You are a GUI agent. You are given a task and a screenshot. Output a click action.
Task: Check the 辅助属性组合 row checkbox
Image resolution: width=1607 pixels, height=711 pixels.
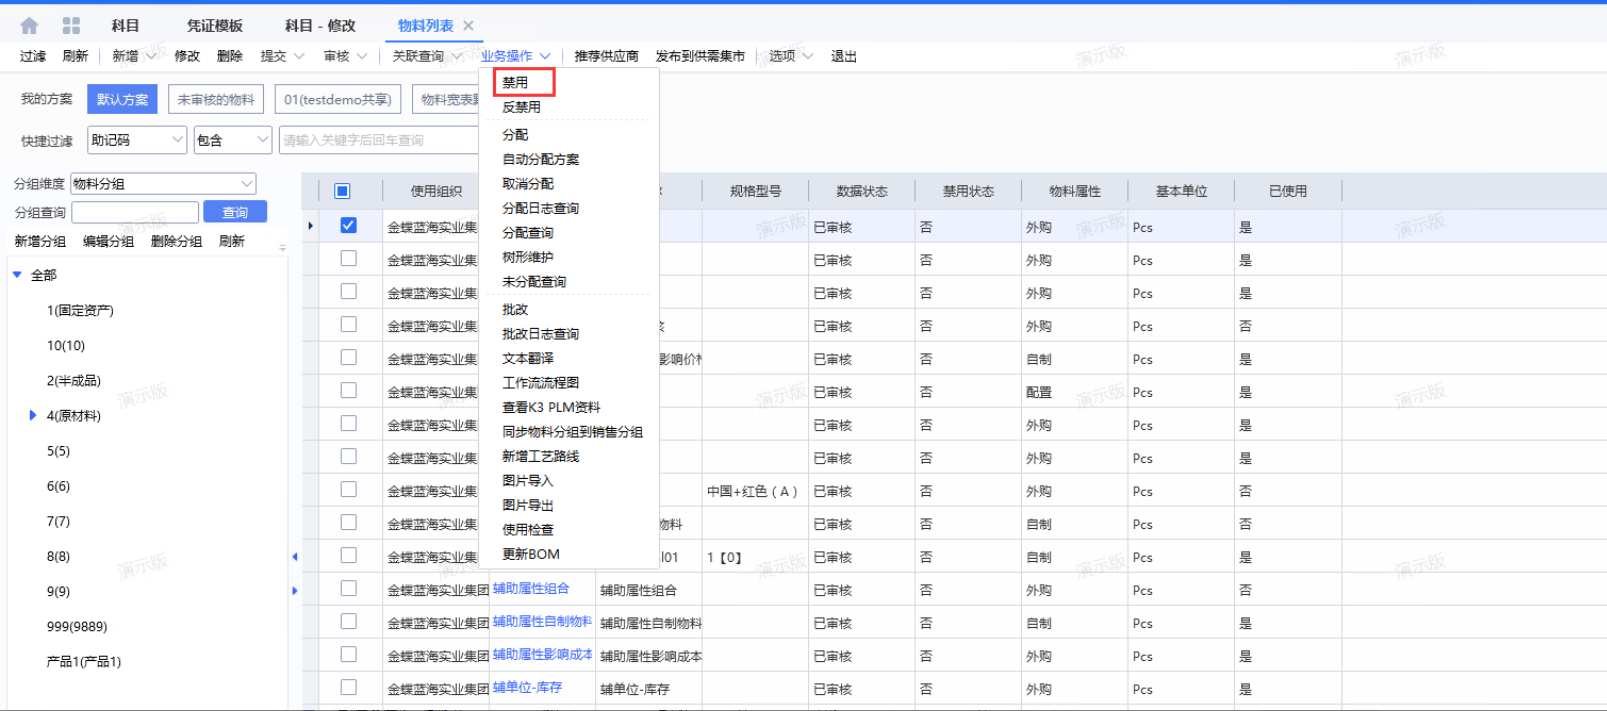[x=348, y=589]
